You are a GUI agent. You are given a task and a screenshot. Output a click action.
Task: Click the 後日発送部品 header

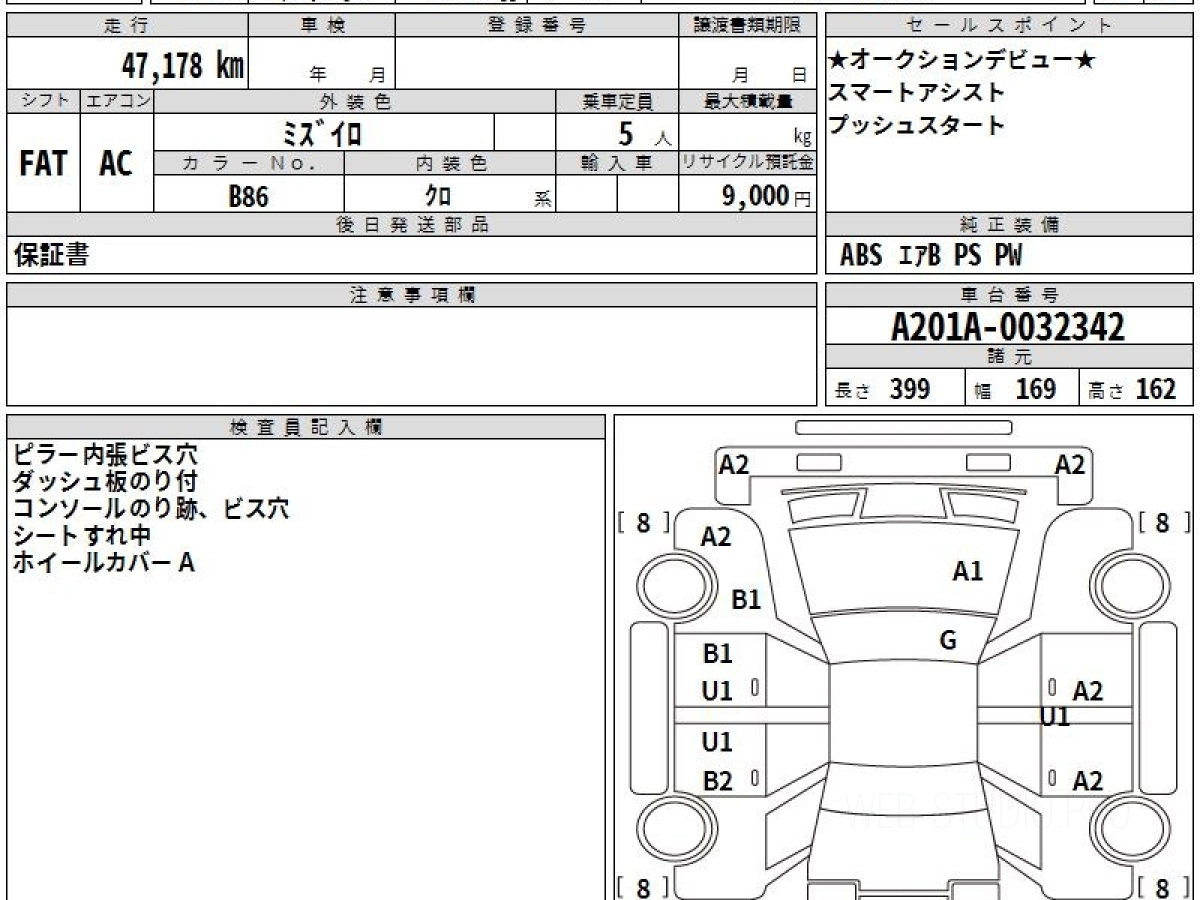pos(412,225)
